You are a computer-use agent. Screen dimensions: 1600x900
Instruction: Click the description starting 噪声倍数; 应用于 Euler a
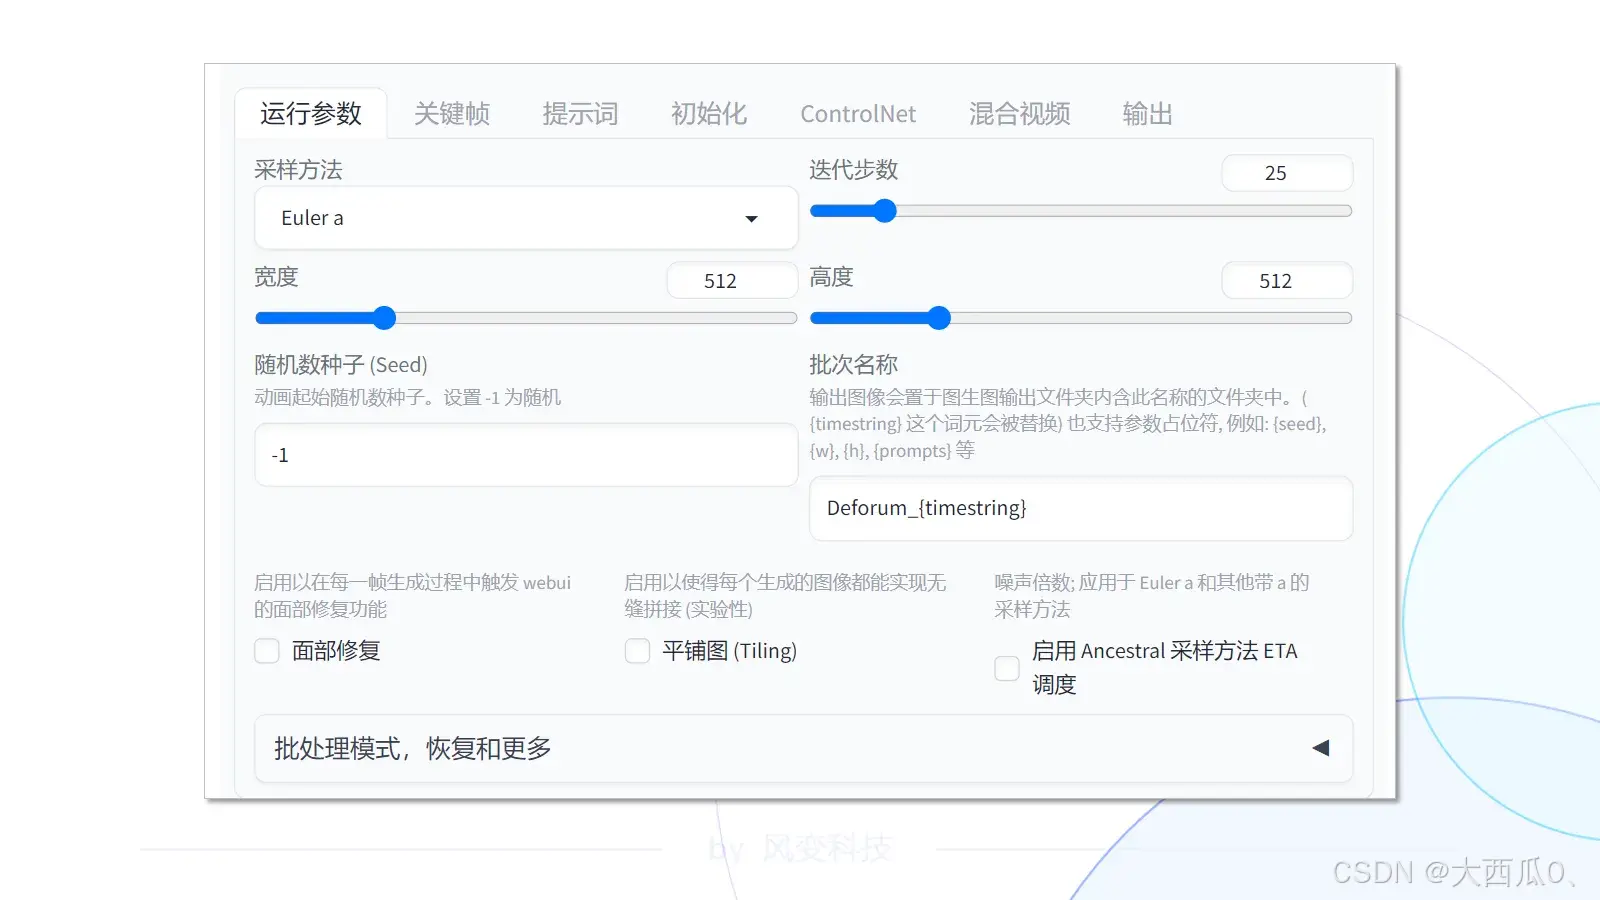1152,596
